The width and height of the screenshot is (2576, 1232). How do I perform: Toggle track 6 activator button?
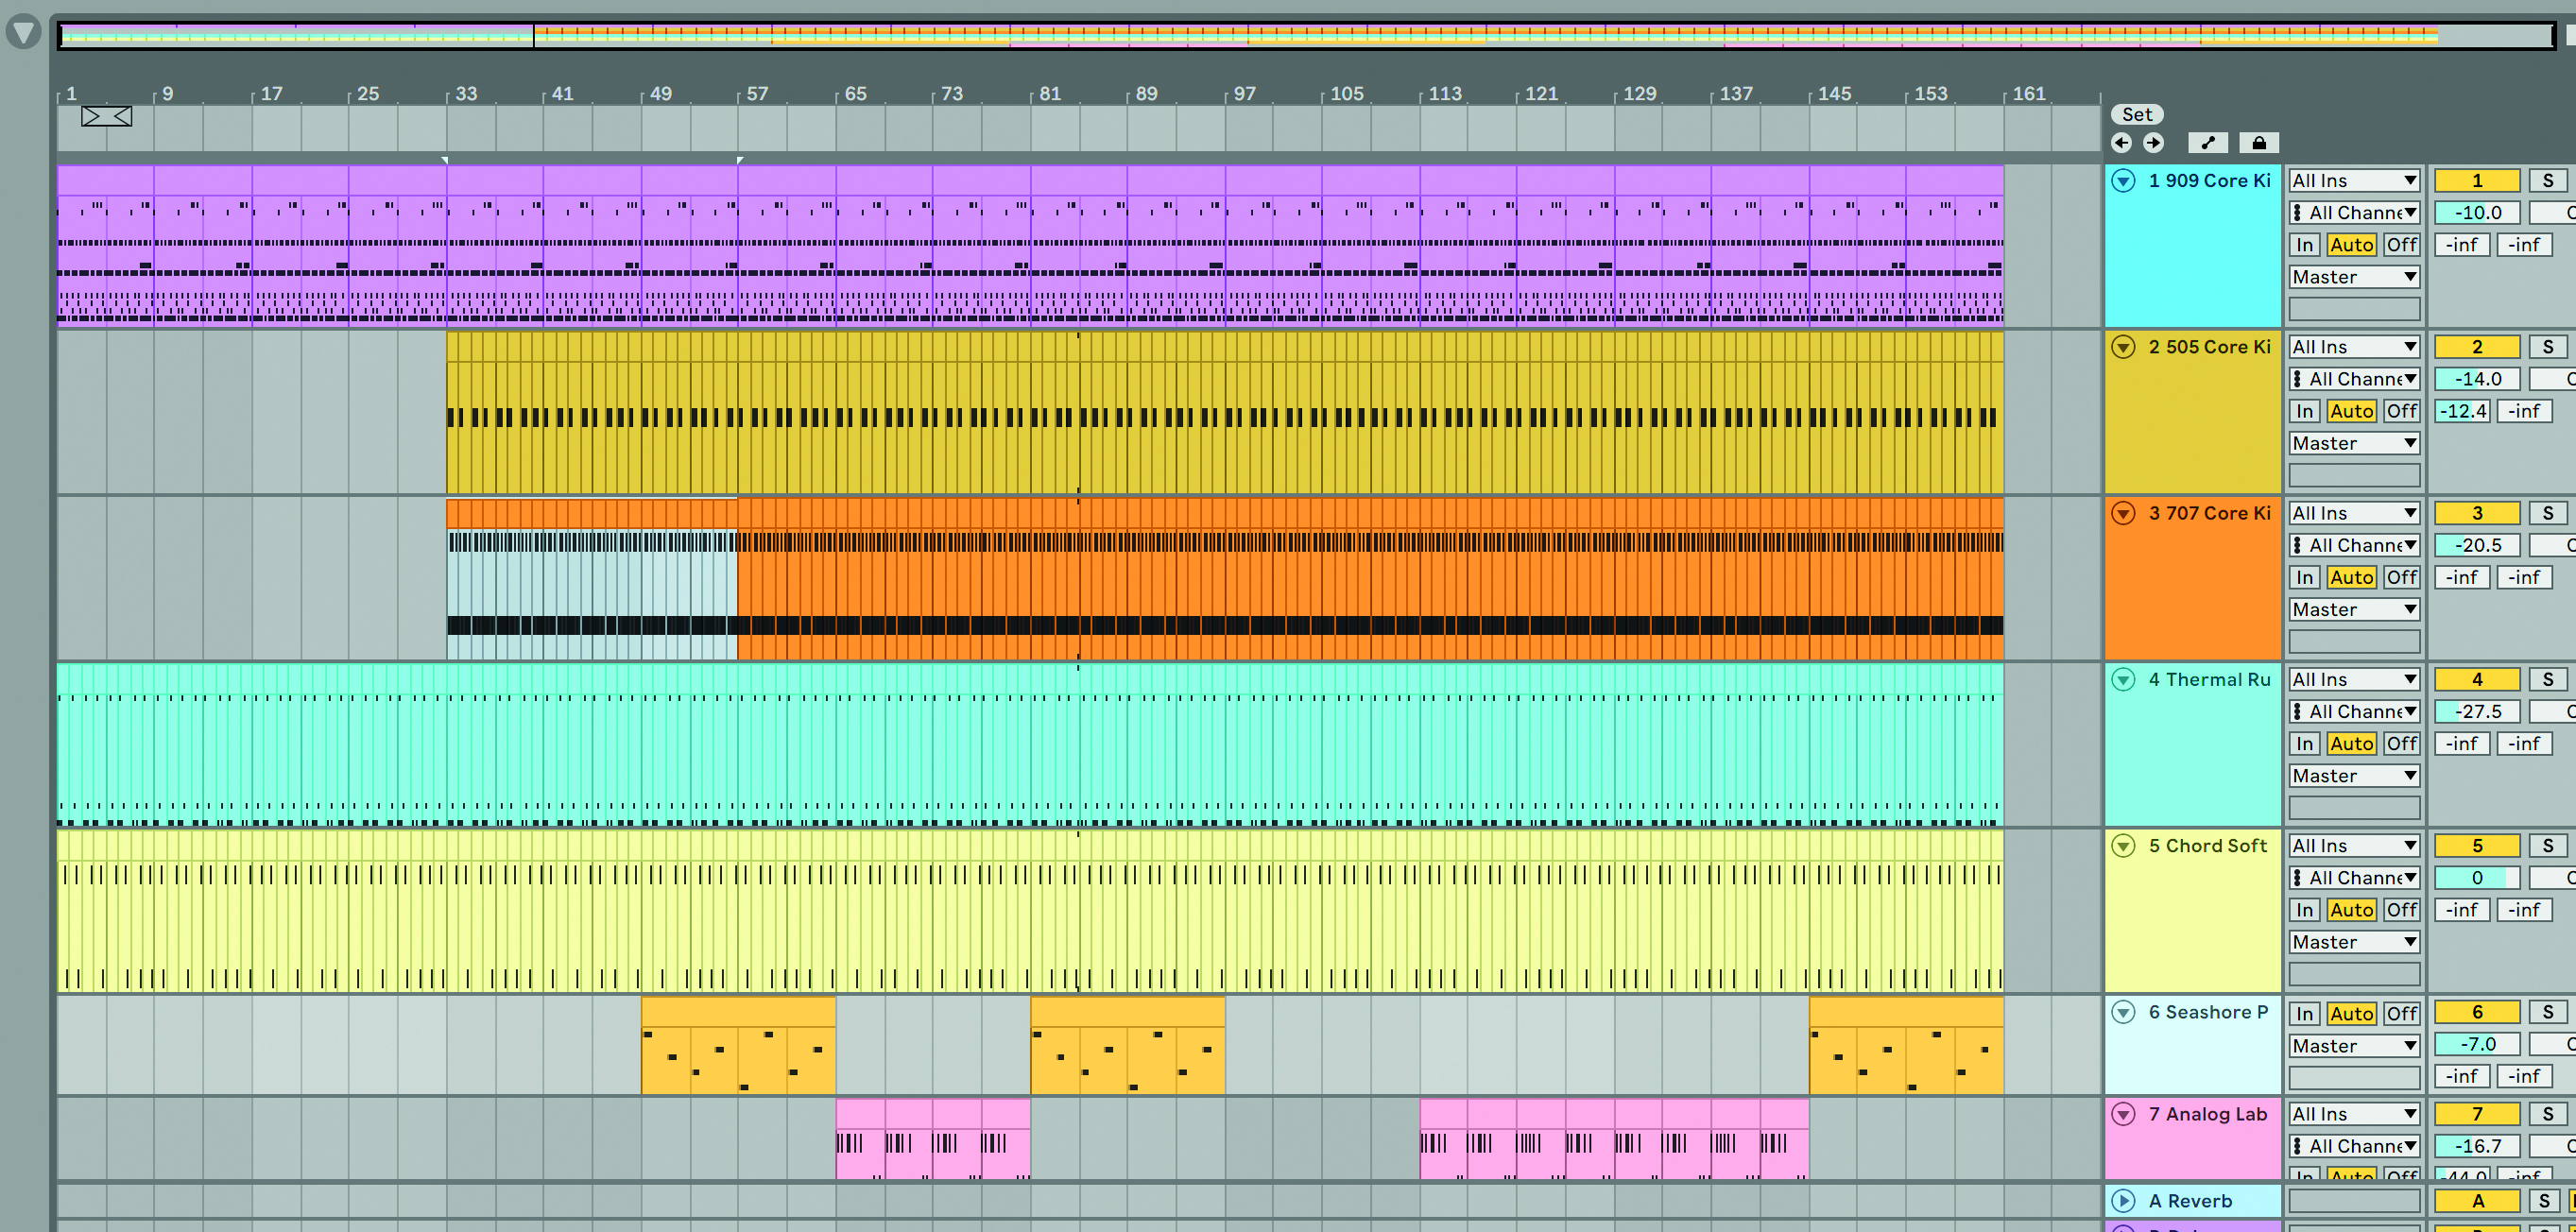pyautogui.click(x=2476, y=1012)
